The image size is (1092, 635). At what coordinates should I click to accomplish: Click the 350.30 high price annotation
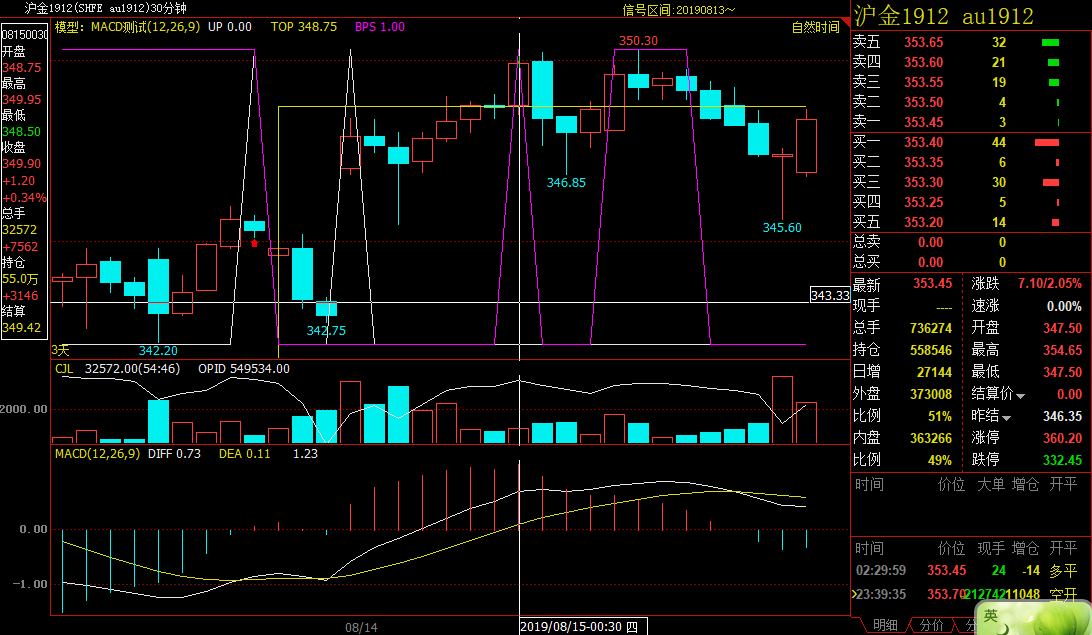click(638, 41)
